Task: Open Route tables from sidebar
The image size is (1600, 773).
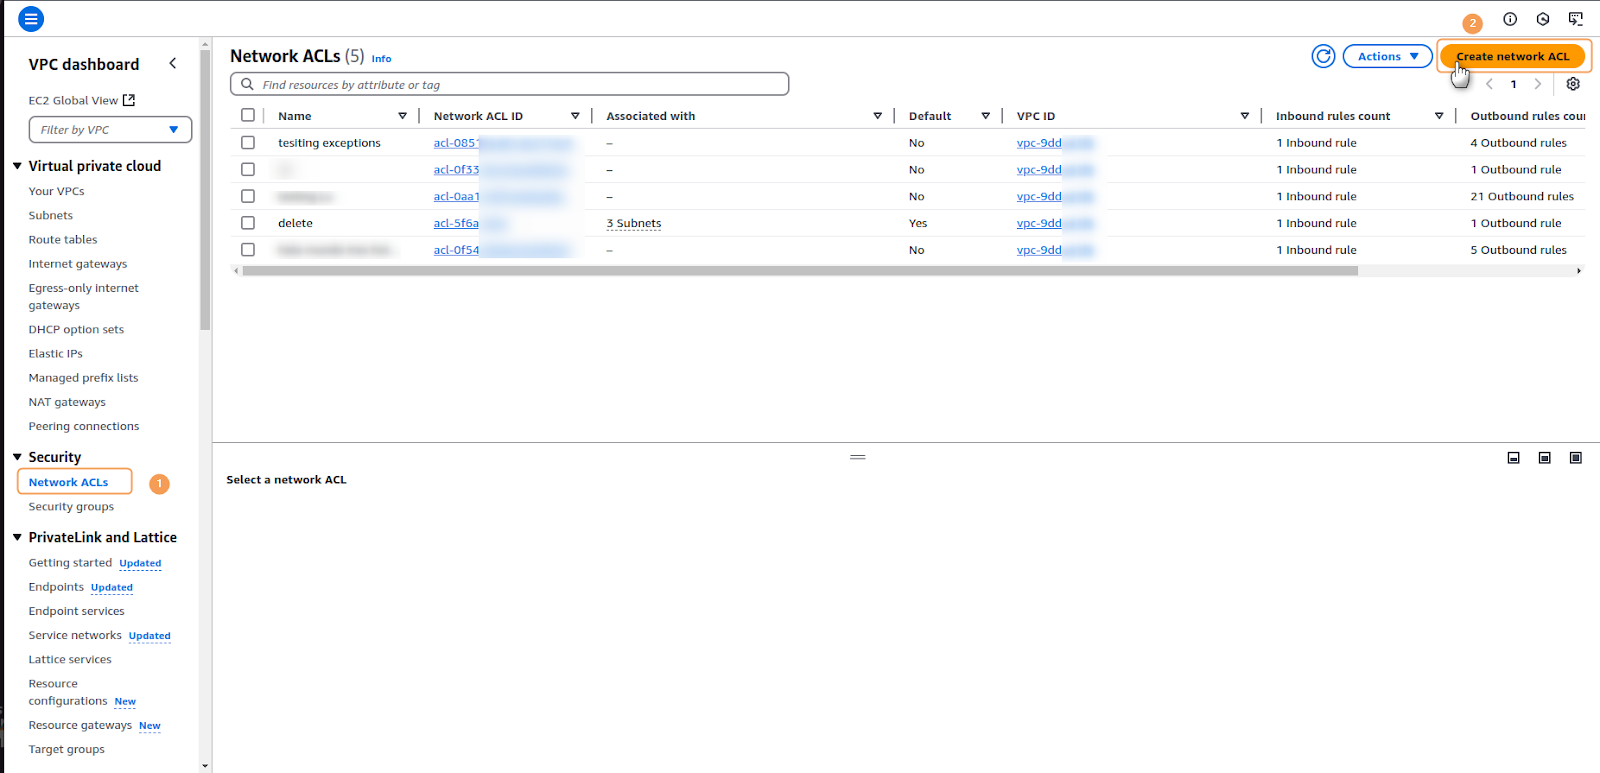Action: click(63, 240)
